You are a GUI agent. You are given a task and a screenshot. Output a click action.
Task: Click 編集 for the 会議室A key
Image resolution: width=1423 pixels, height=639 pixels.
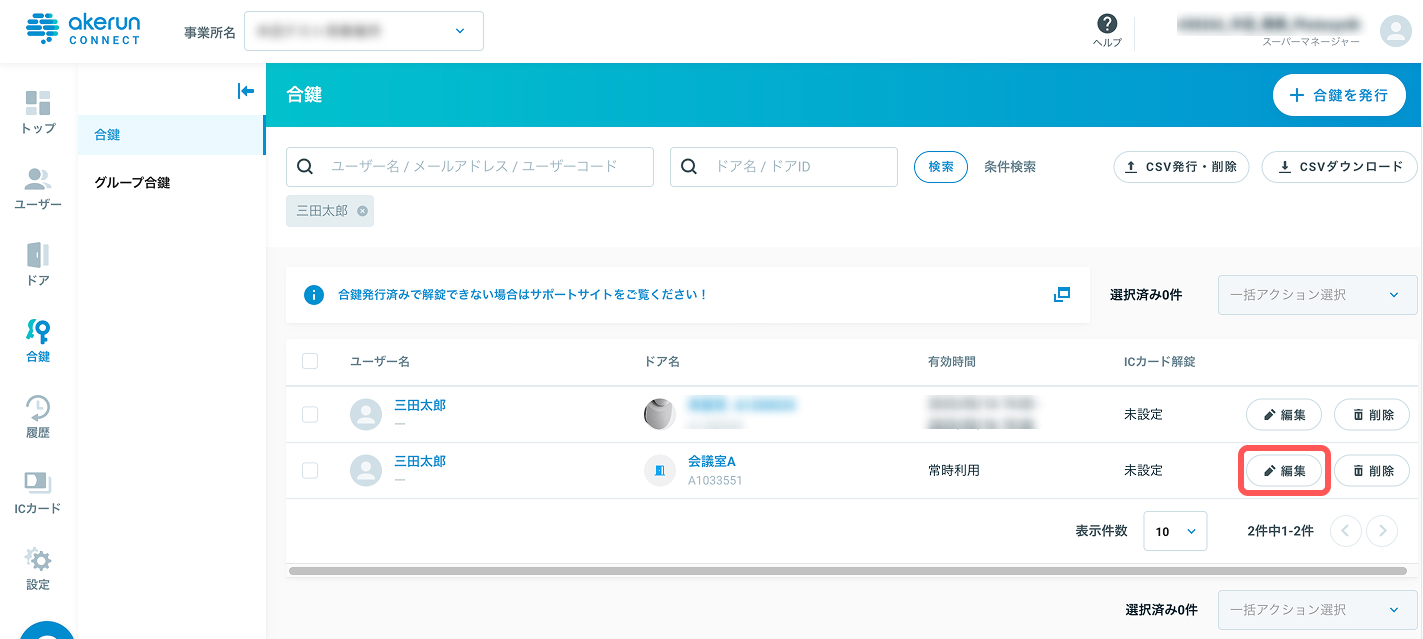tap(1284, 471)
